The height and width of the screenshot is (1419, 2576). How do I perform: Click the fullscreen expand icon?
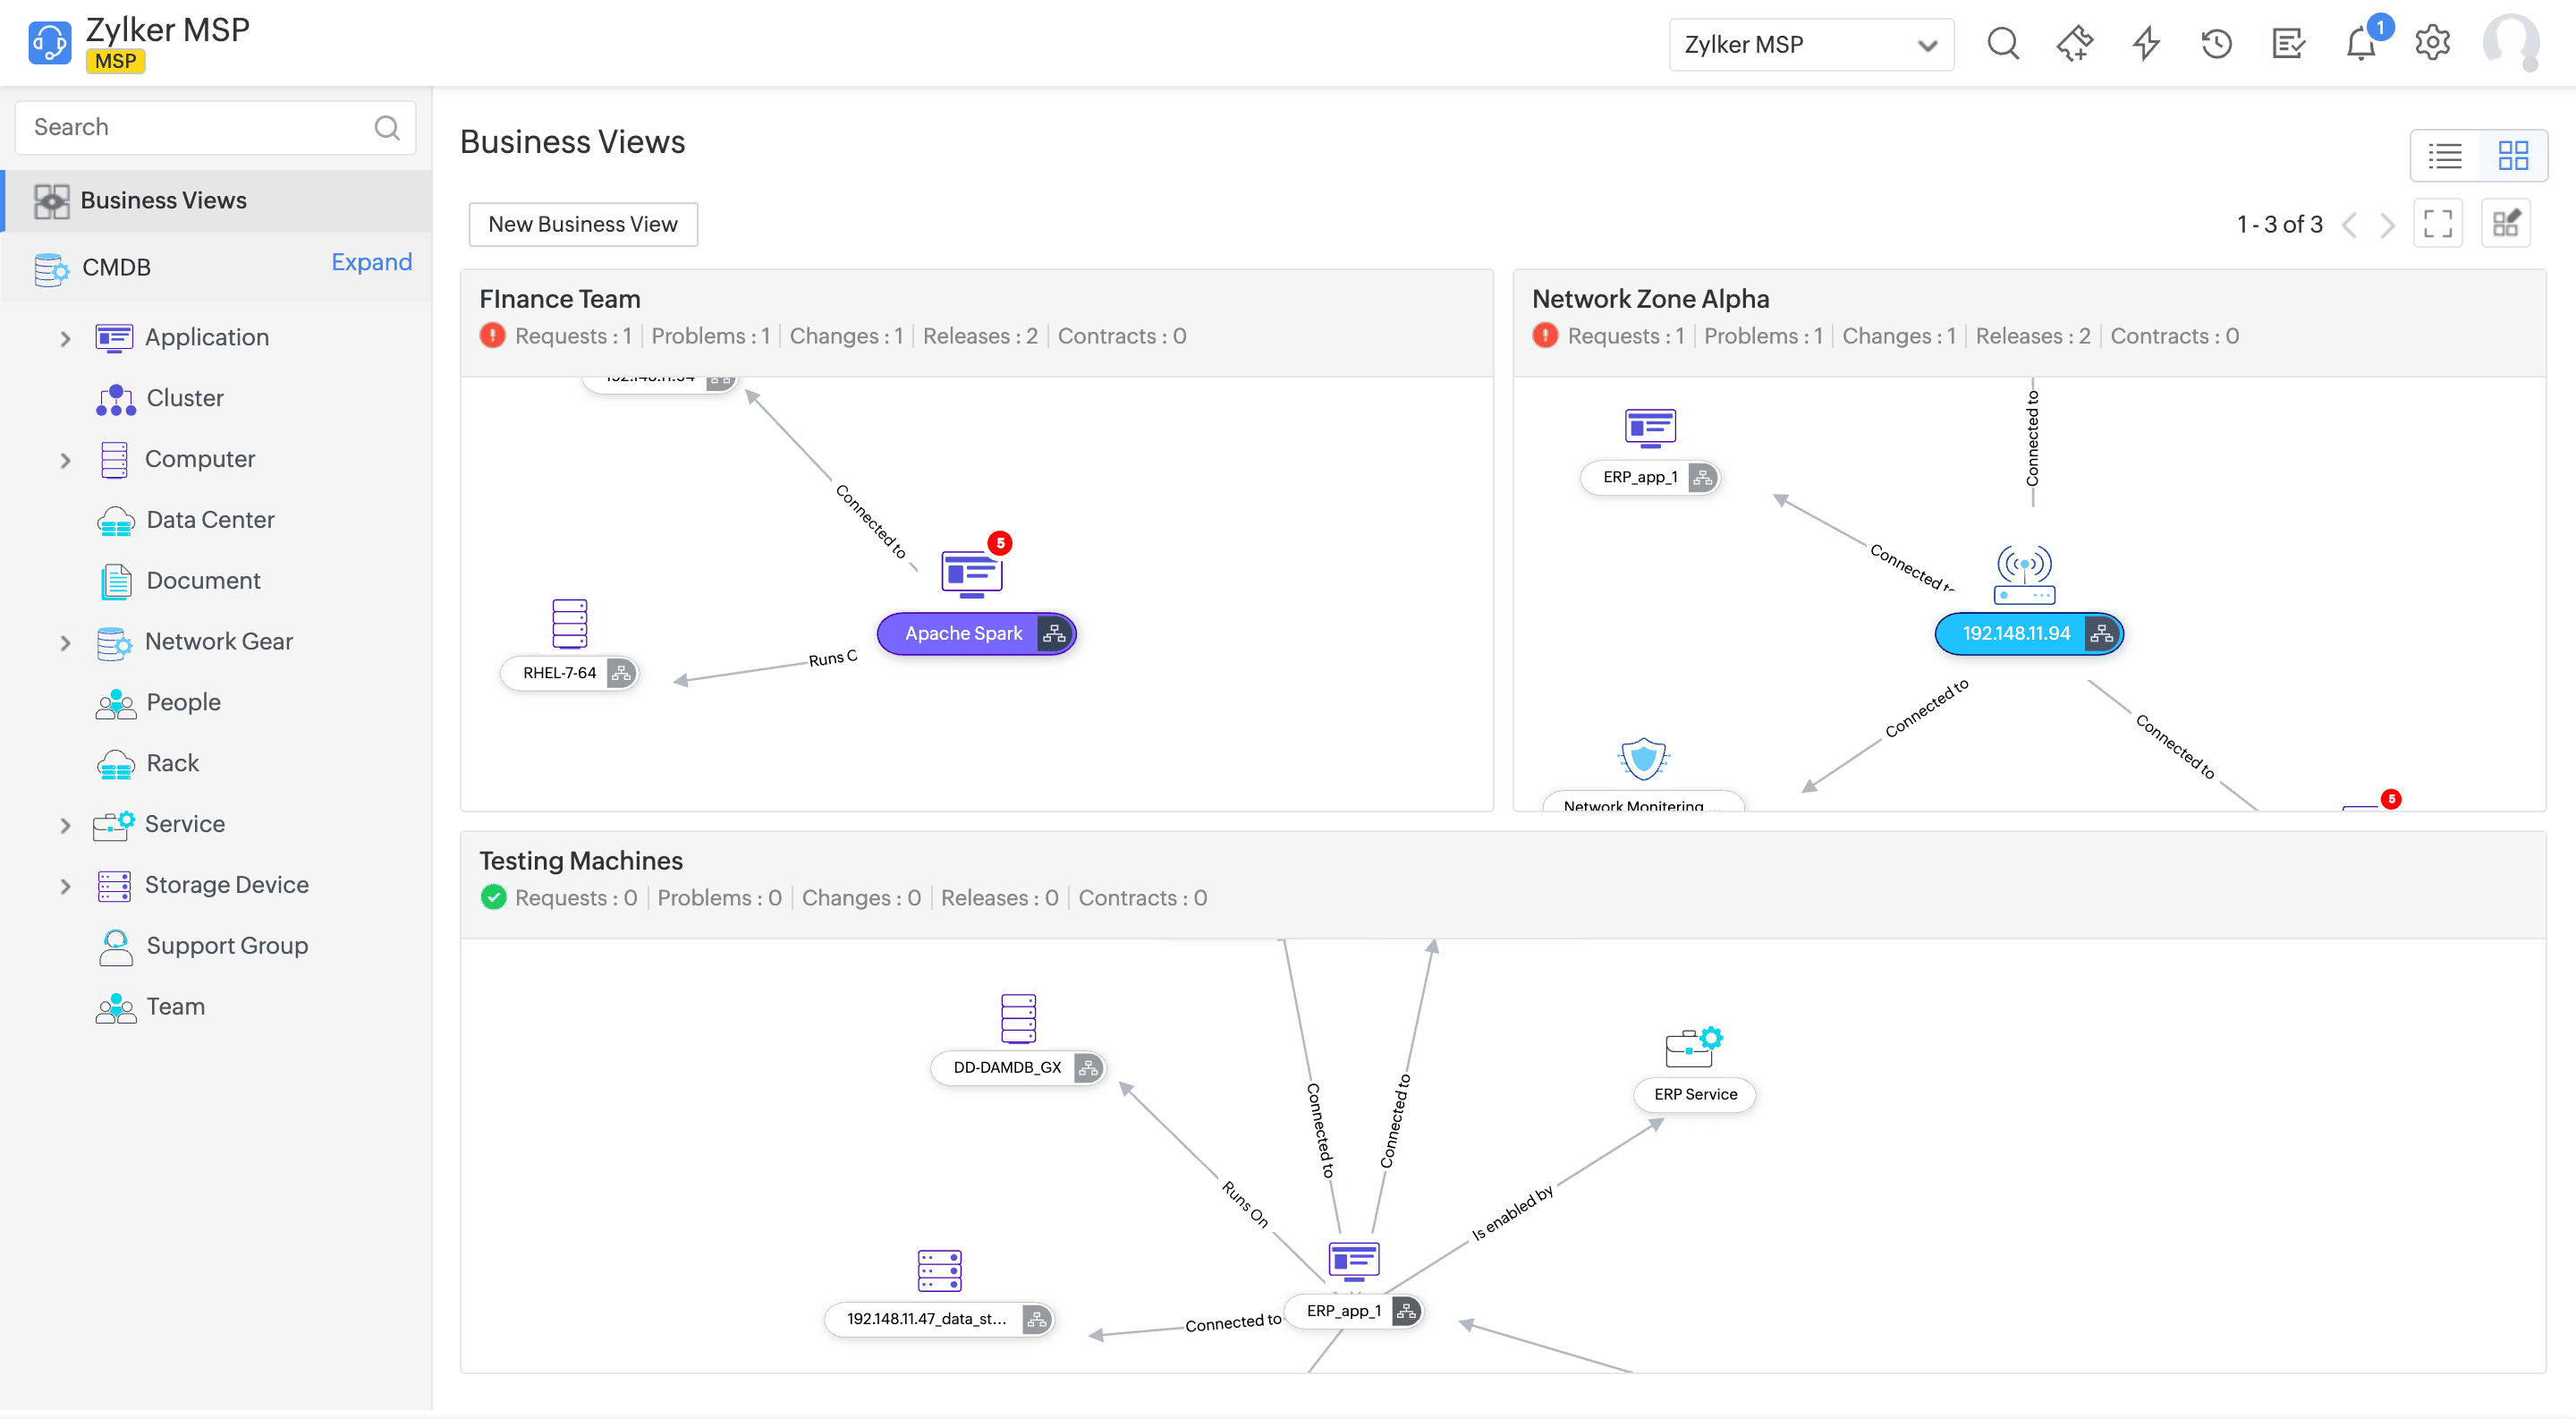[x=2437, y=224]
